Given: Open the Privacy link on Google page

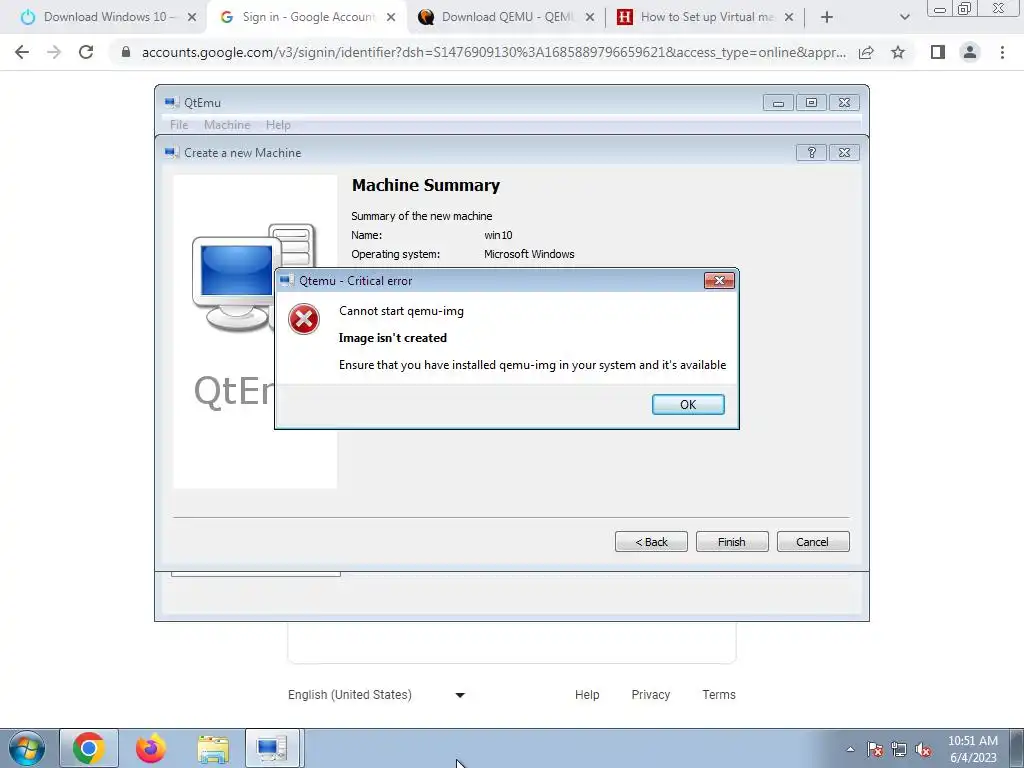Looking at the screenshot, I should tap(650, 694).
